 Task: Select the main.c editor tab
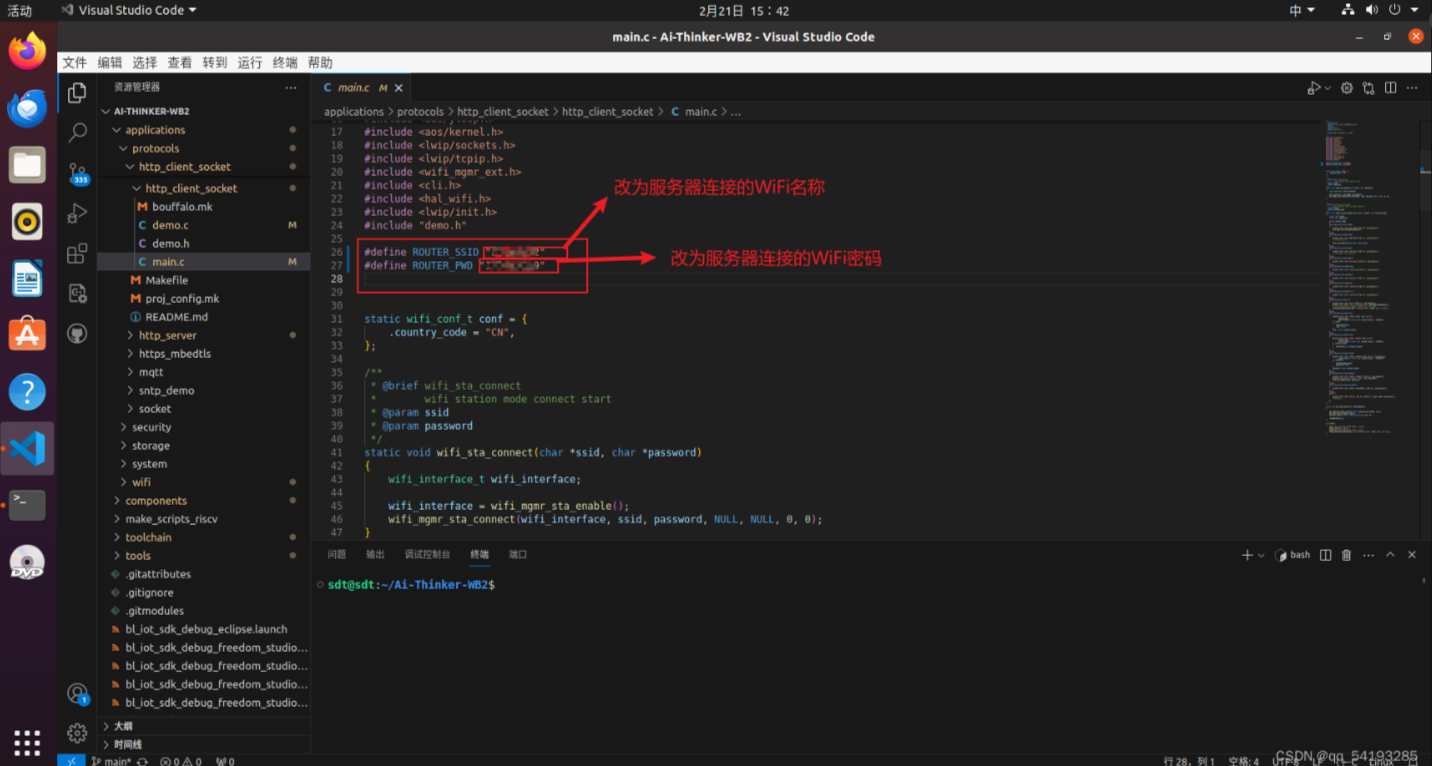tap(361, 88)
